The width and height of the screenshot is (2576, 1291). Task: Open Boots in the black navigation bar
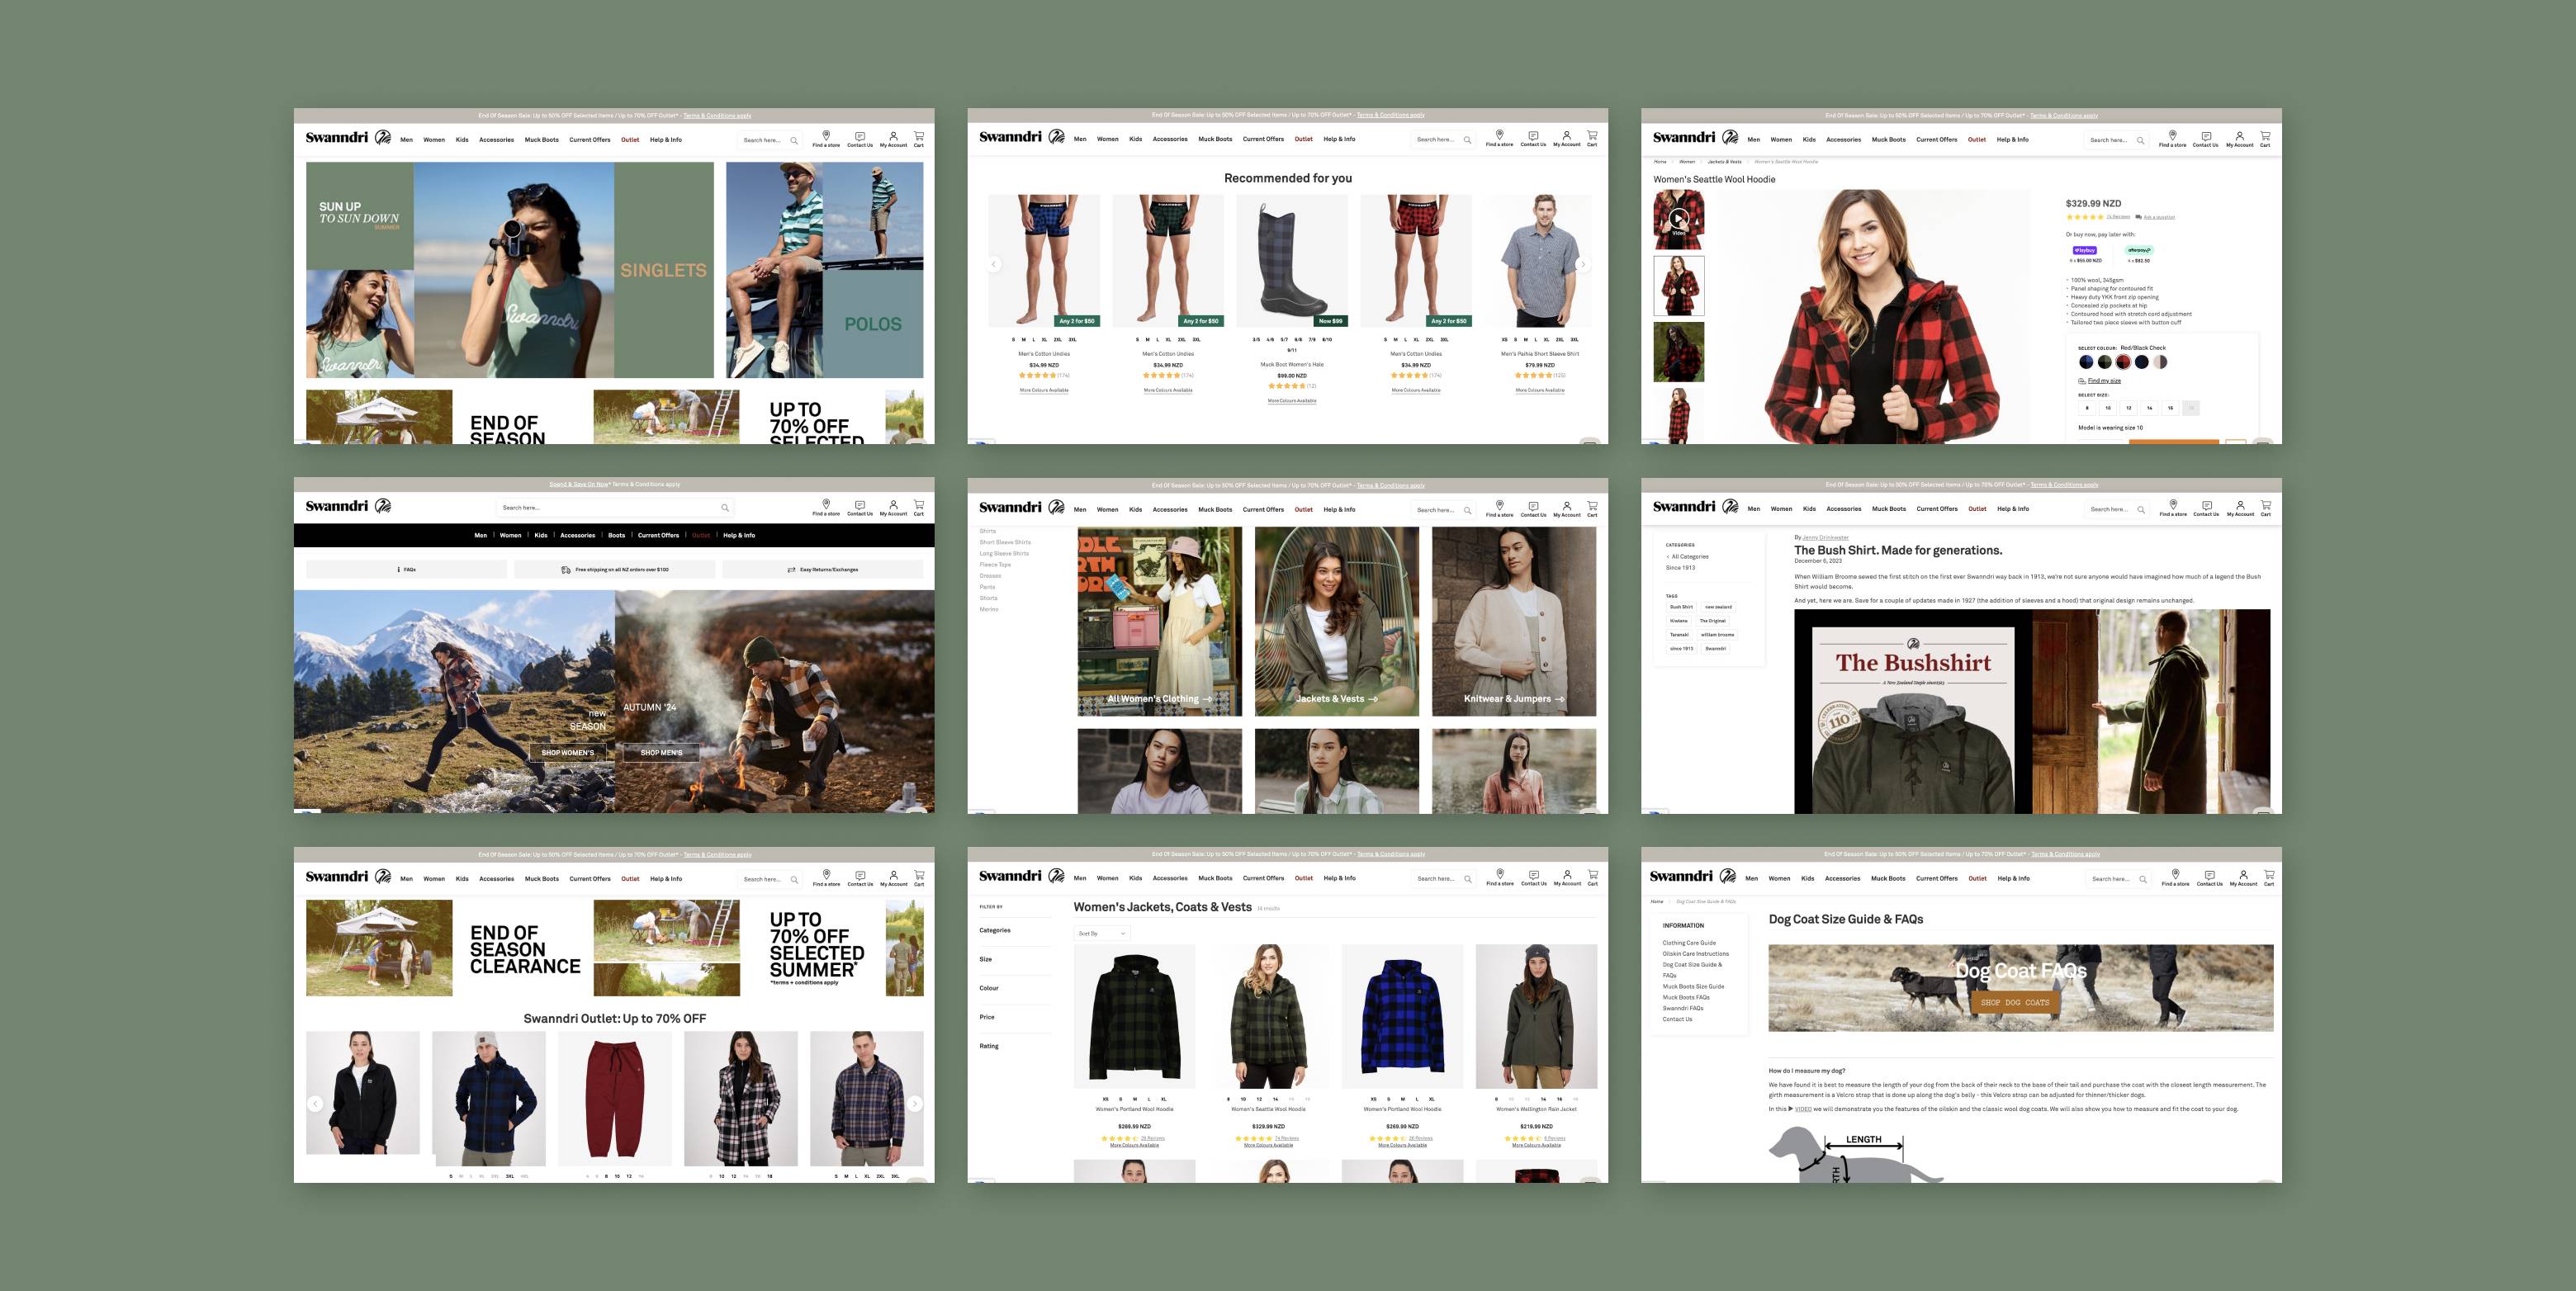(x=616, y=535)
